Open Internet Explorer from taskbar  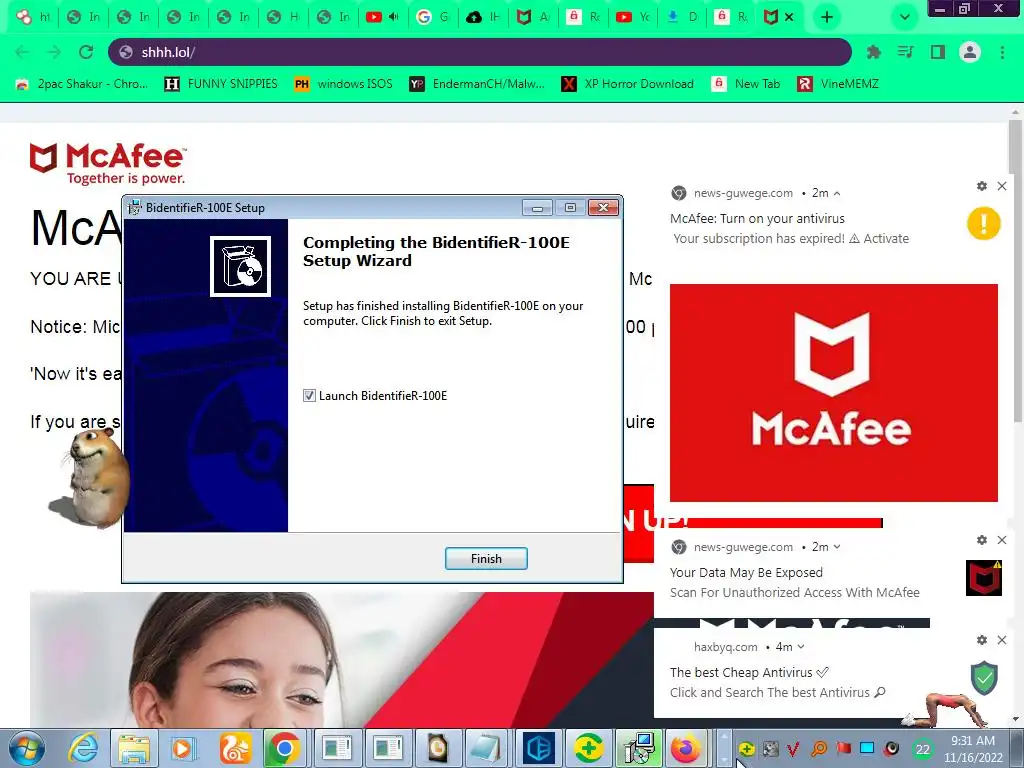pos(83,749)
